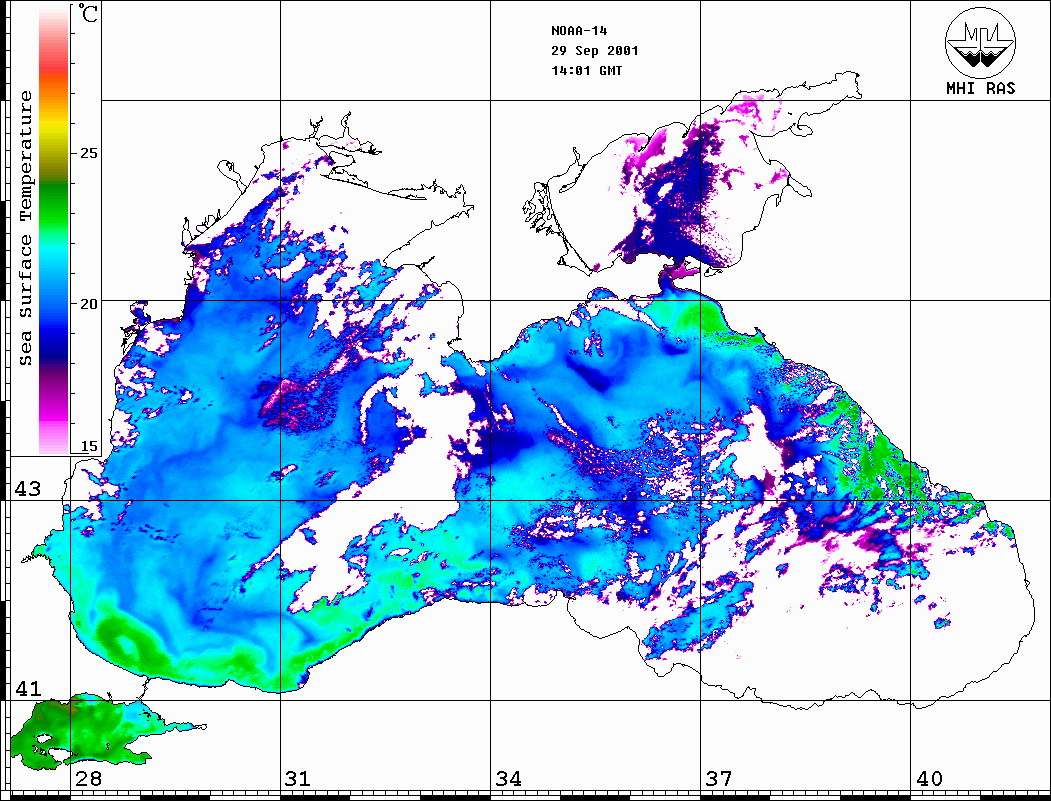Click the 'Sea Surface Temperature' vertical label
The height and width of the screenshot is (801, 1051).
click(25, 228)
